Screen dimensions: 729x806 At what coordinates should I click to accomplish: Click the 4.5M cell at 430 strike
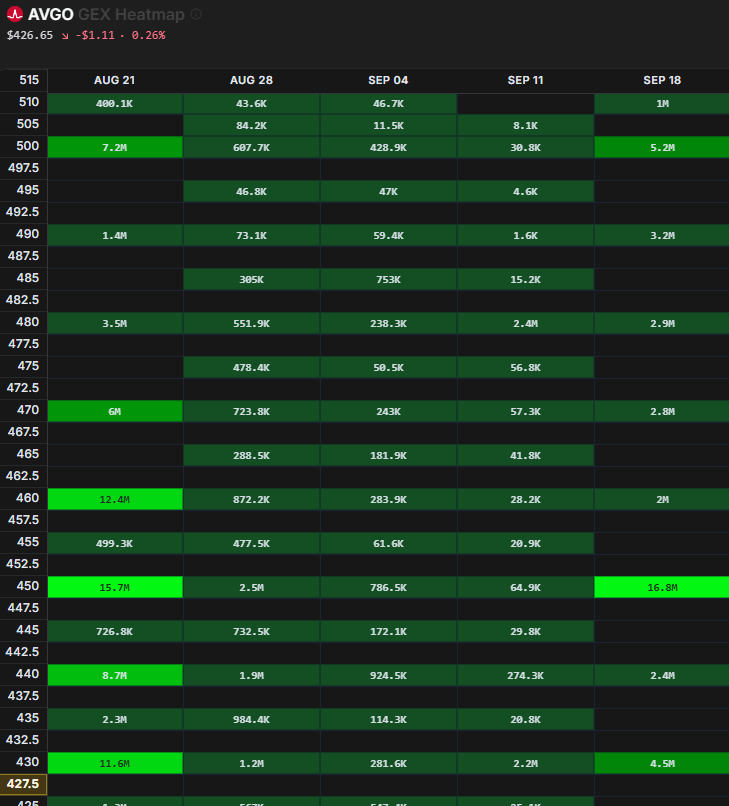(x=662, y=763)
